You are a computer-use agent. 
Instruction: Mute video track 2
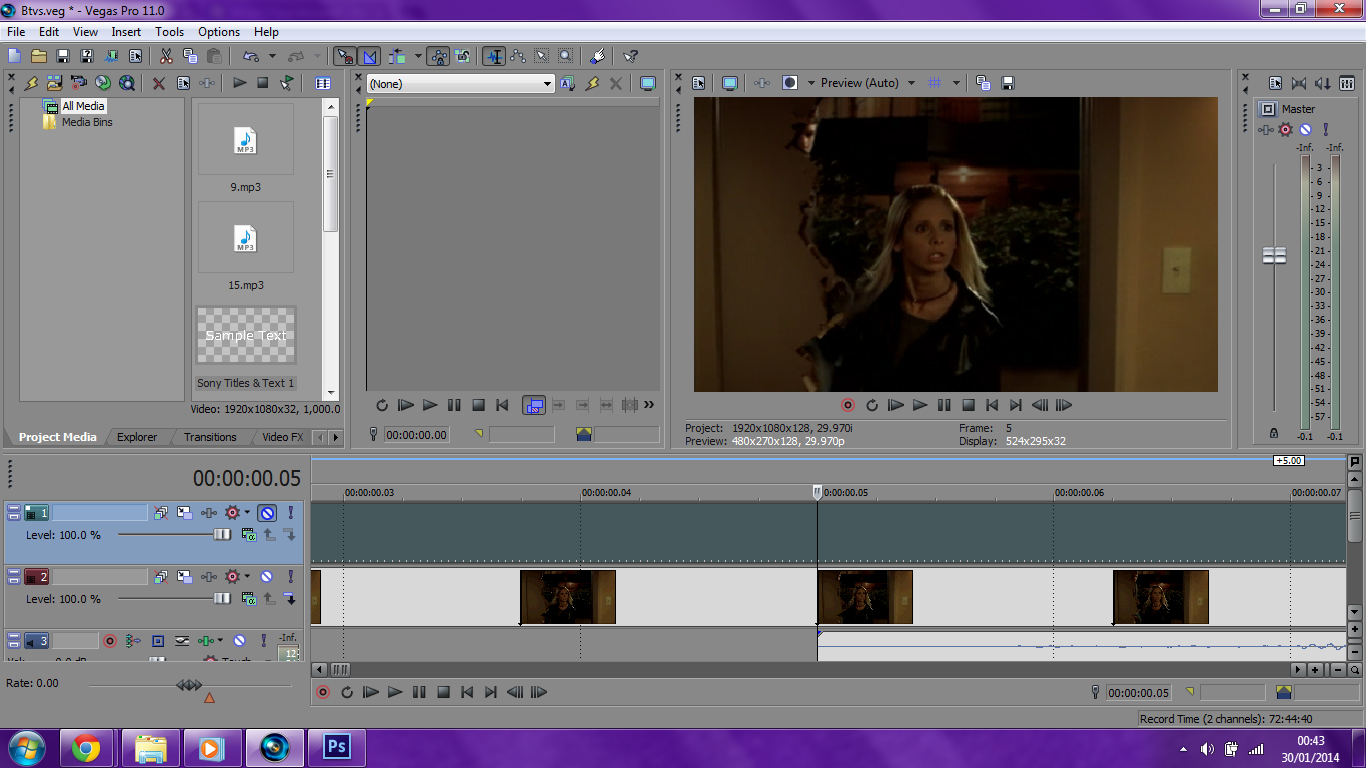(x=267, y=577)
